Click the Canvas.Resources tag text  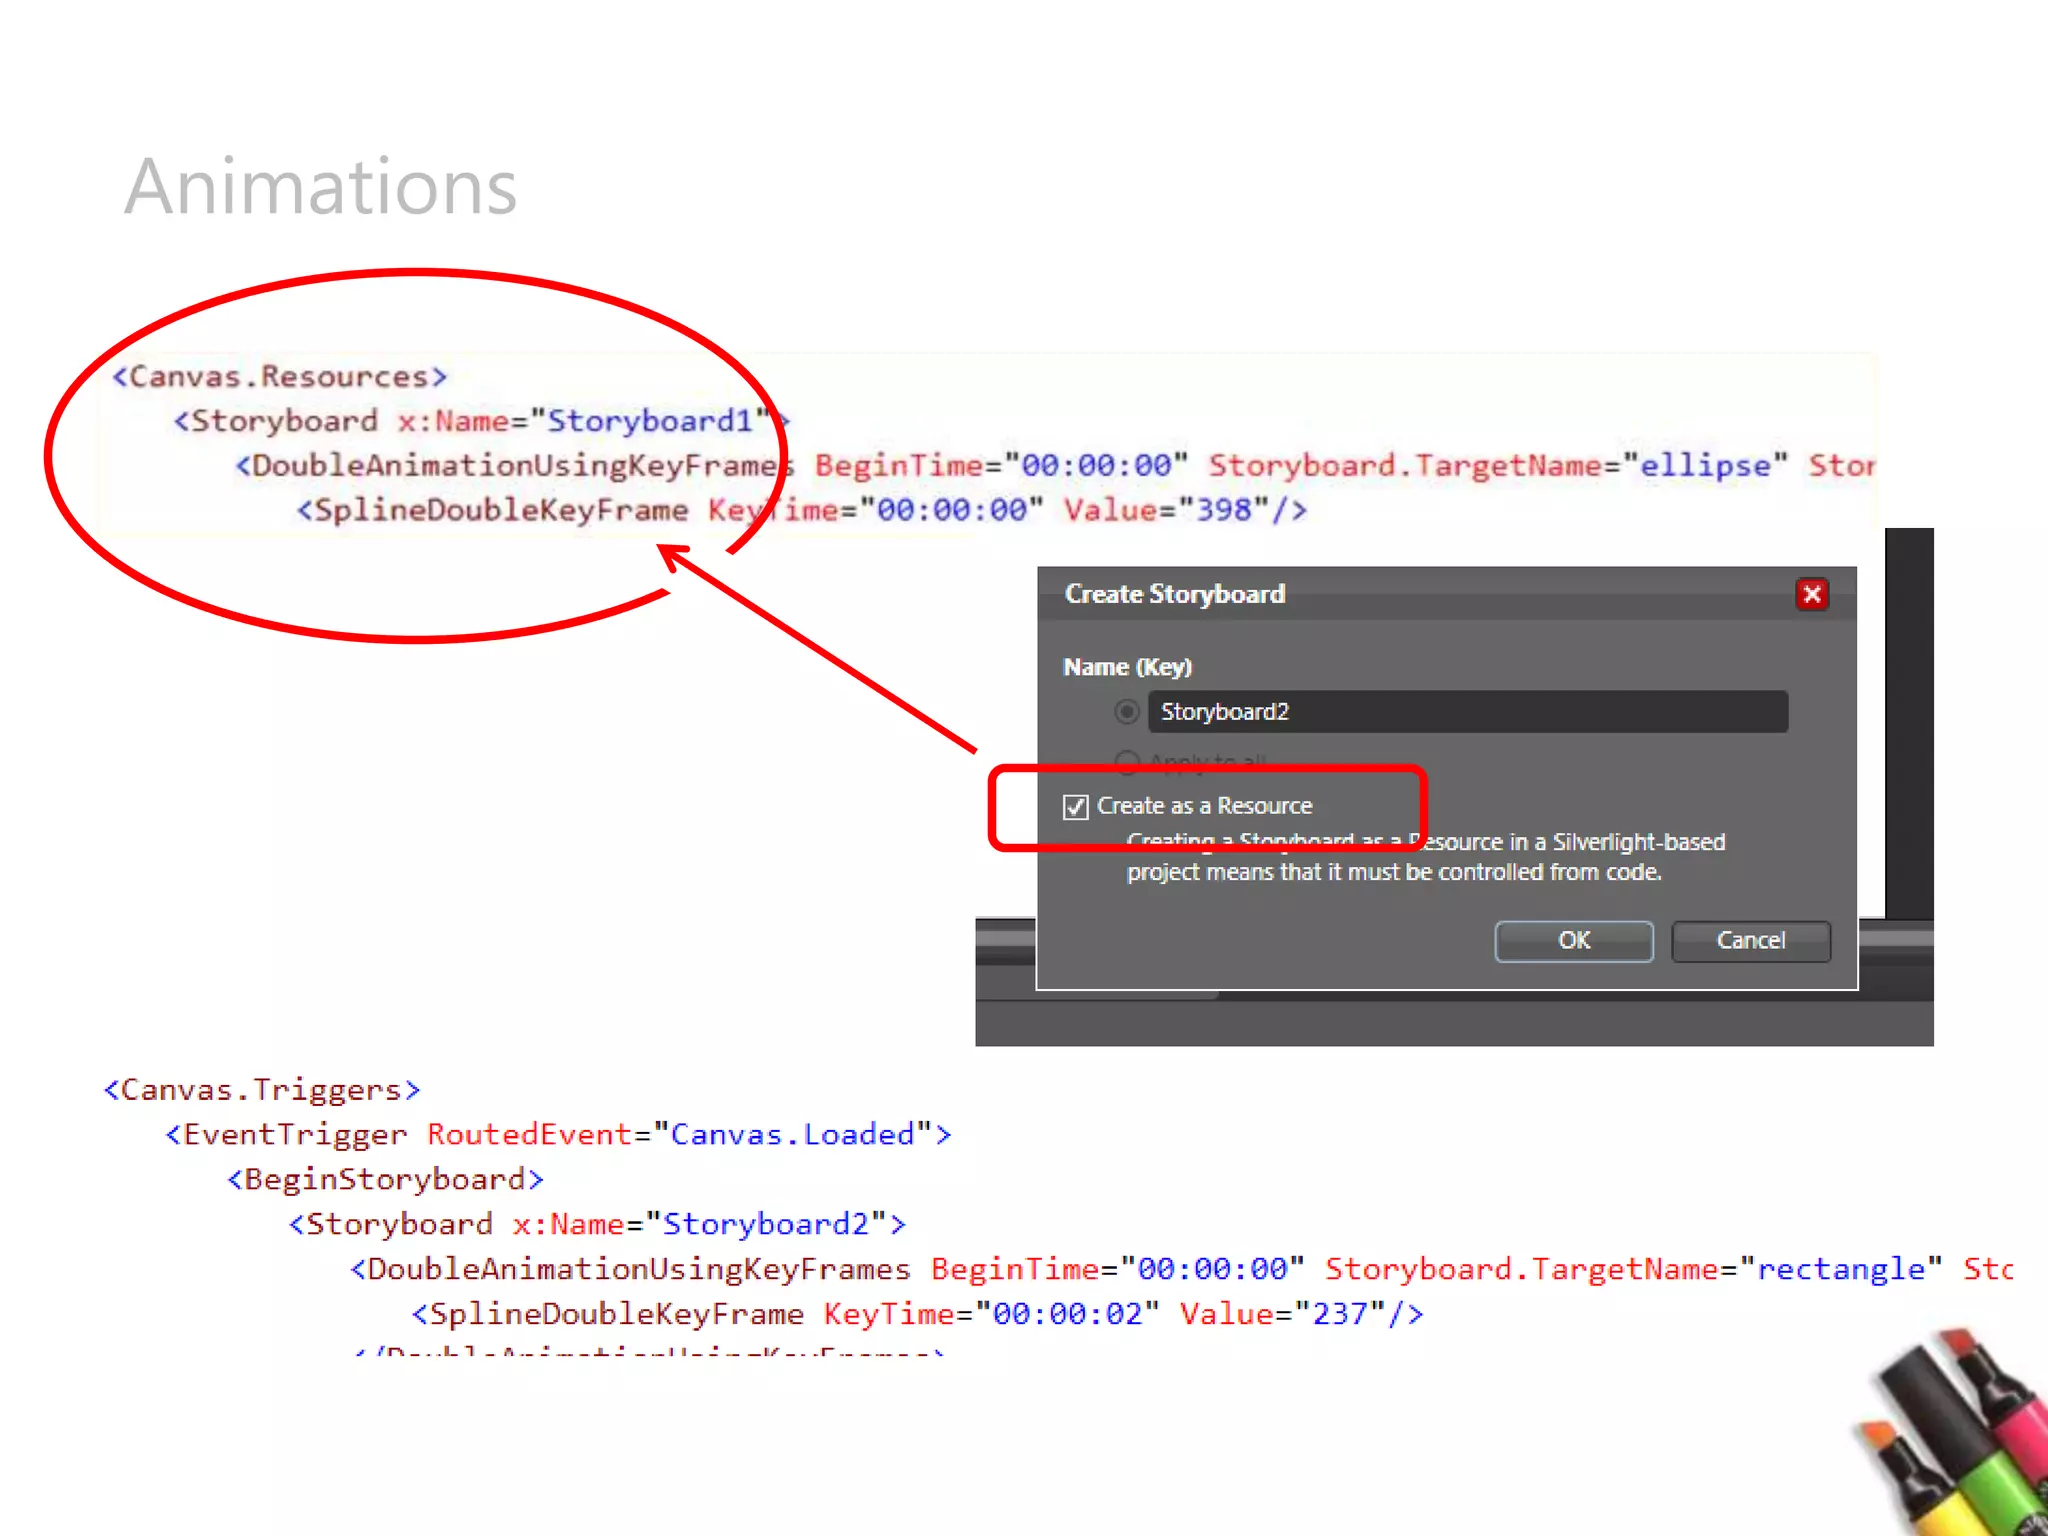279,377
